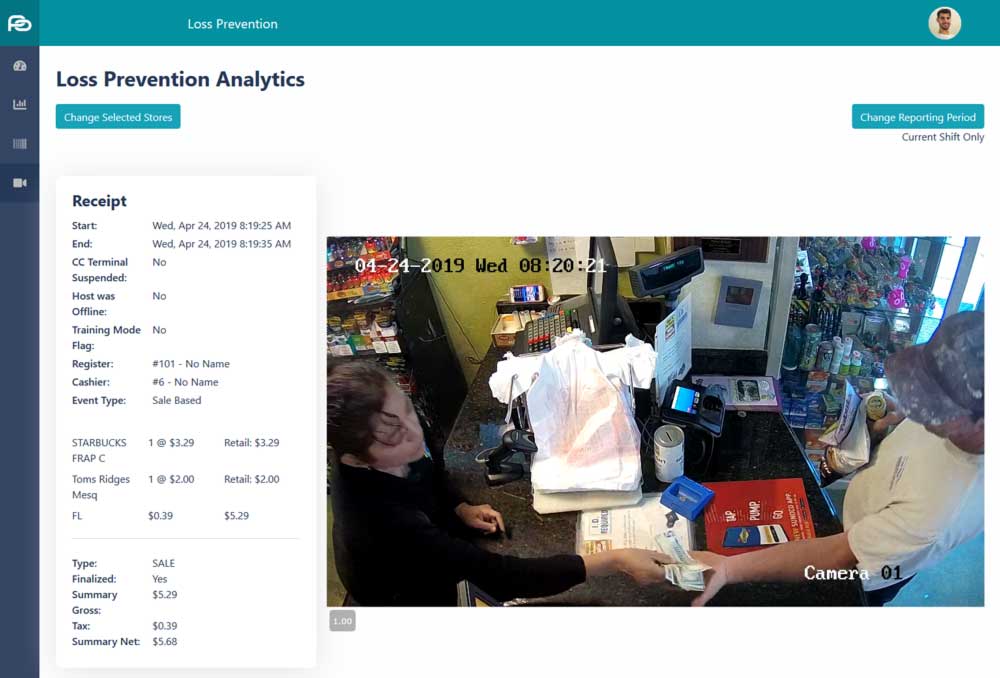Click the 1.00 playback speed badge
Screen dimensions: 1000x678
coord(342,621)
